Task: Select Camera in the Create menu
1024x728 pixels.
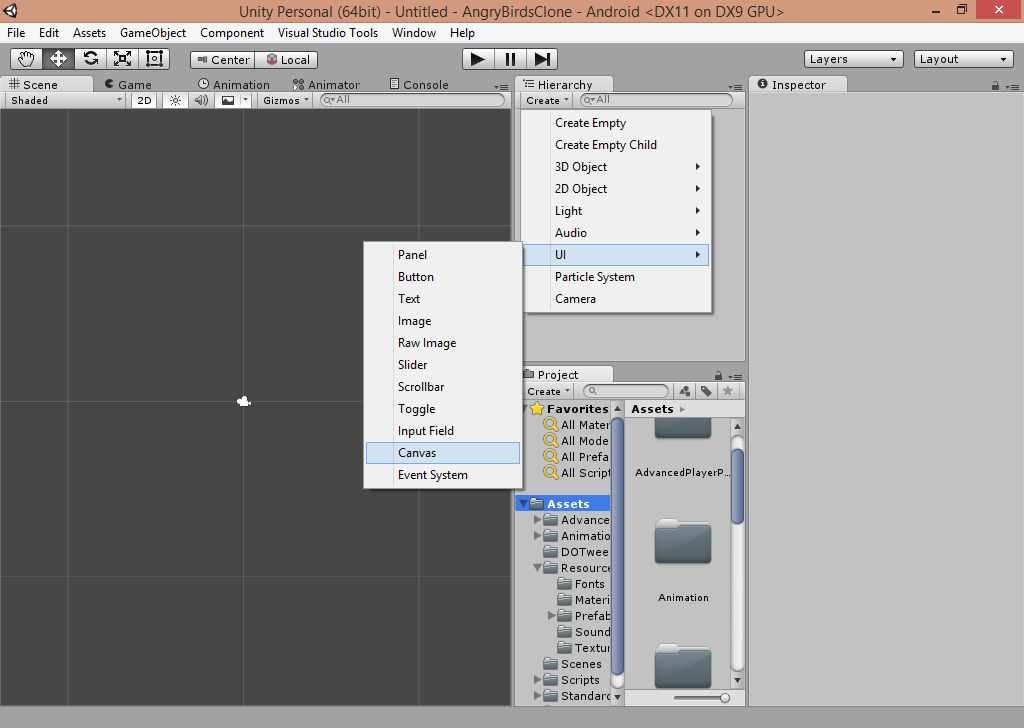Action: point(616,299)
